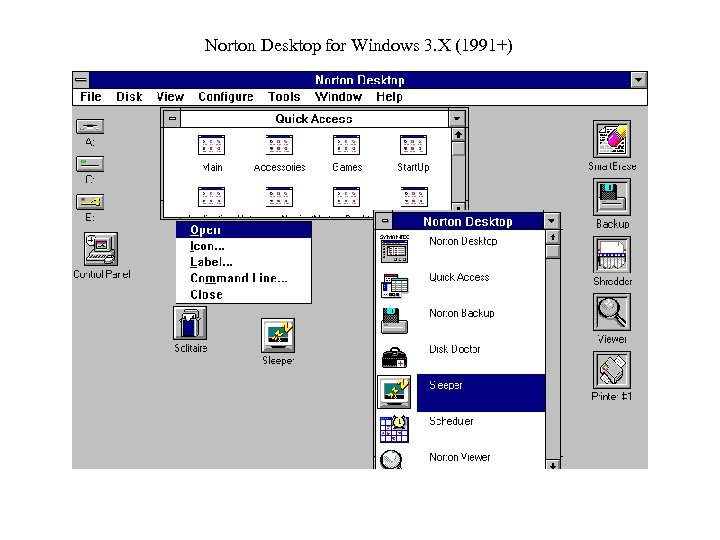
Task: Open the Games group icon
Action: click(x=346, y=145)
